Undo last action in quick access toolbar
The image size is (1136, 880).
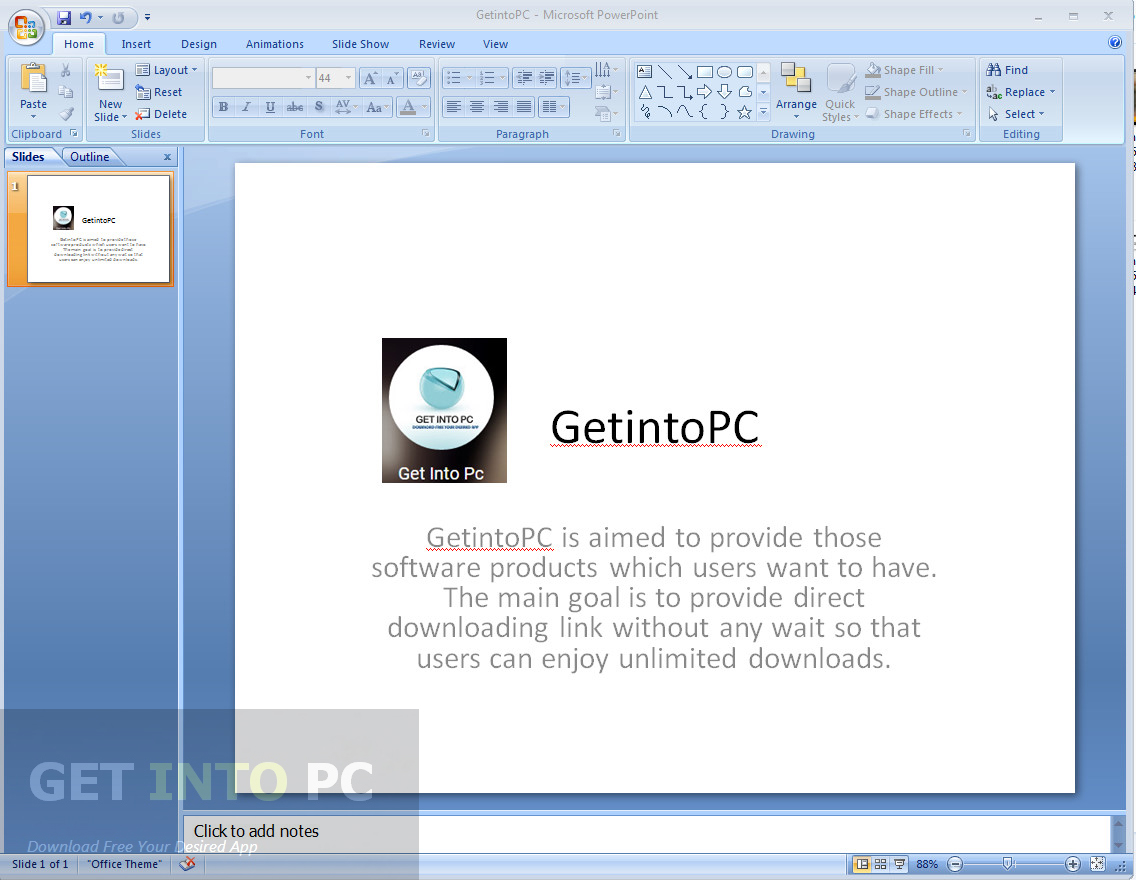85,17
